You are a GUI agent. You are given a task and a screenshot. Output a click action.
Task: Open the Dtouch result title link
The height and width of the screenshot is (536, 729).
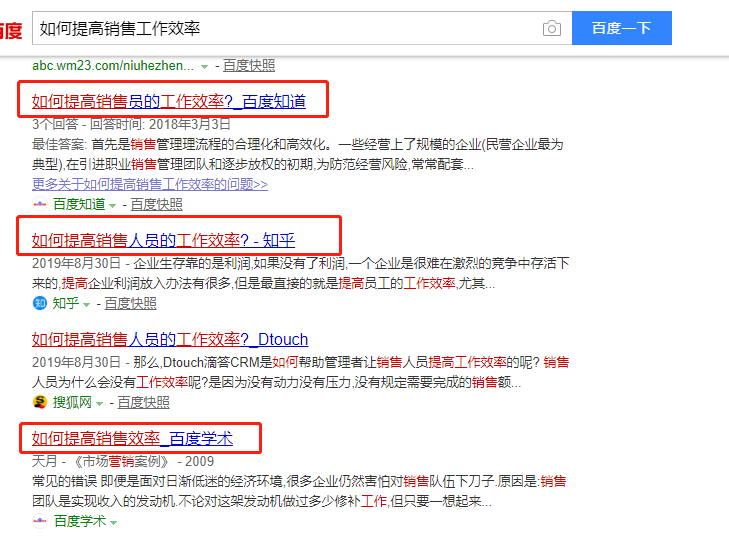pos(170,339)
